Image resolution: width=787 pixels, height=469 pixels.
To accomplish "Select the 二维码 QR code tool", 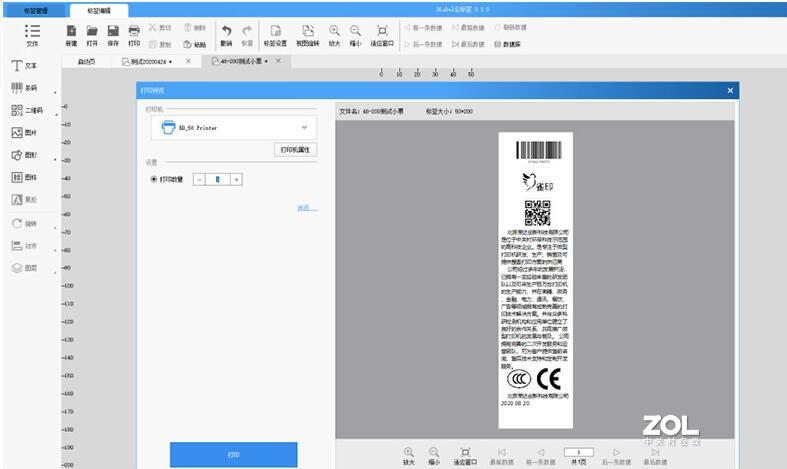I will click(x=27, y=110).
